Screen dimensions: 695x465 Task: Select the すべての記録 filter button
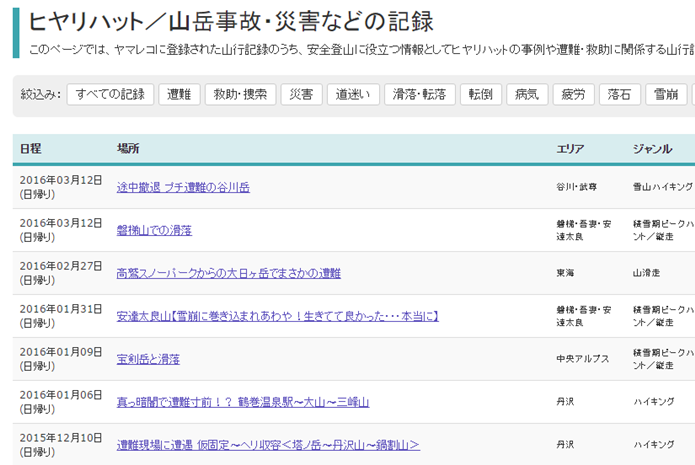tap(110, 95)
